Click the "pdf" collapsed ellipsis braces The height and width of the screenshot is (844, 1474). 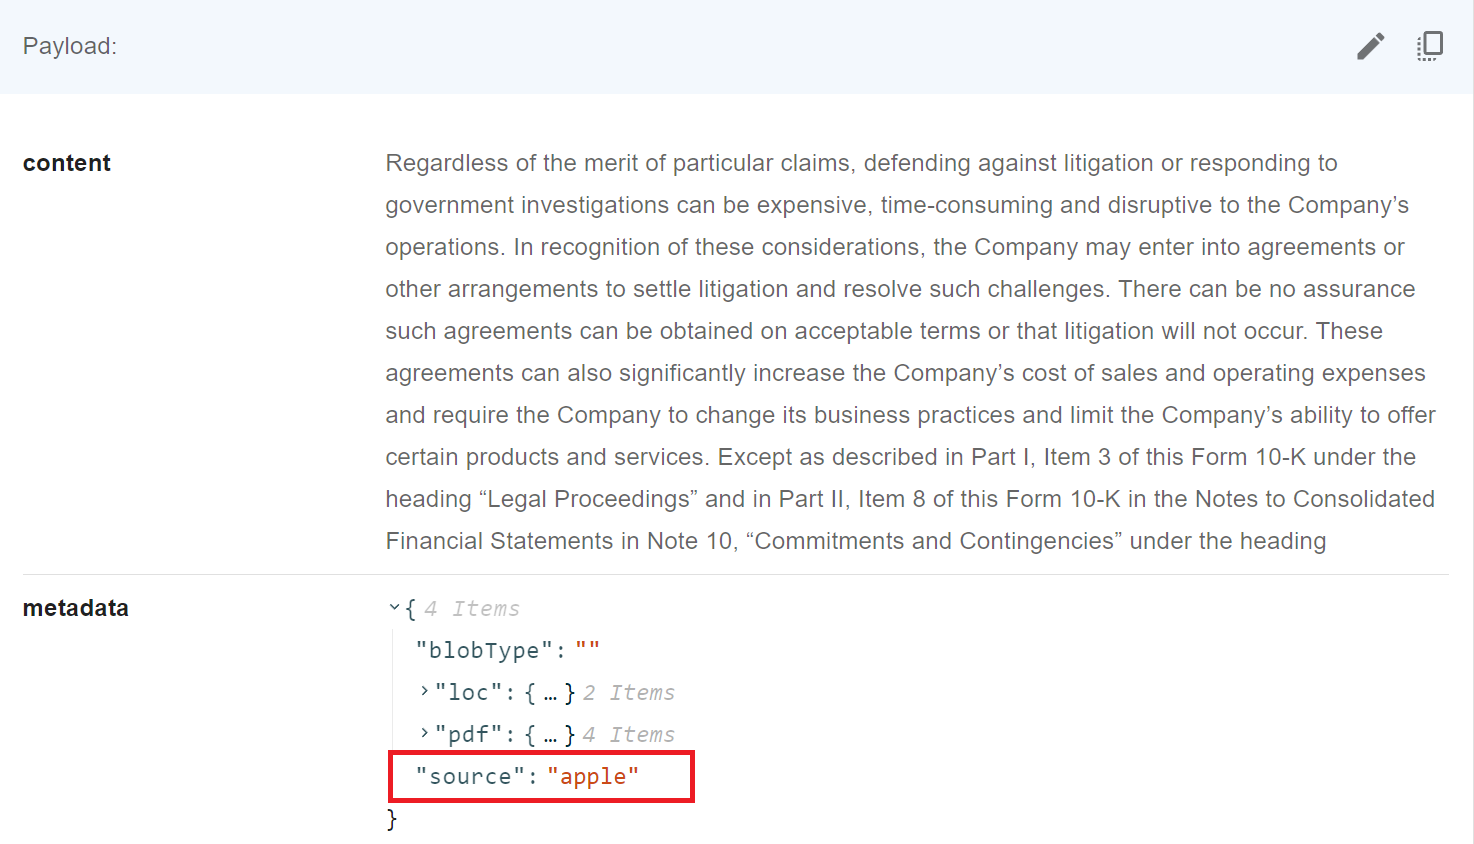550,735
